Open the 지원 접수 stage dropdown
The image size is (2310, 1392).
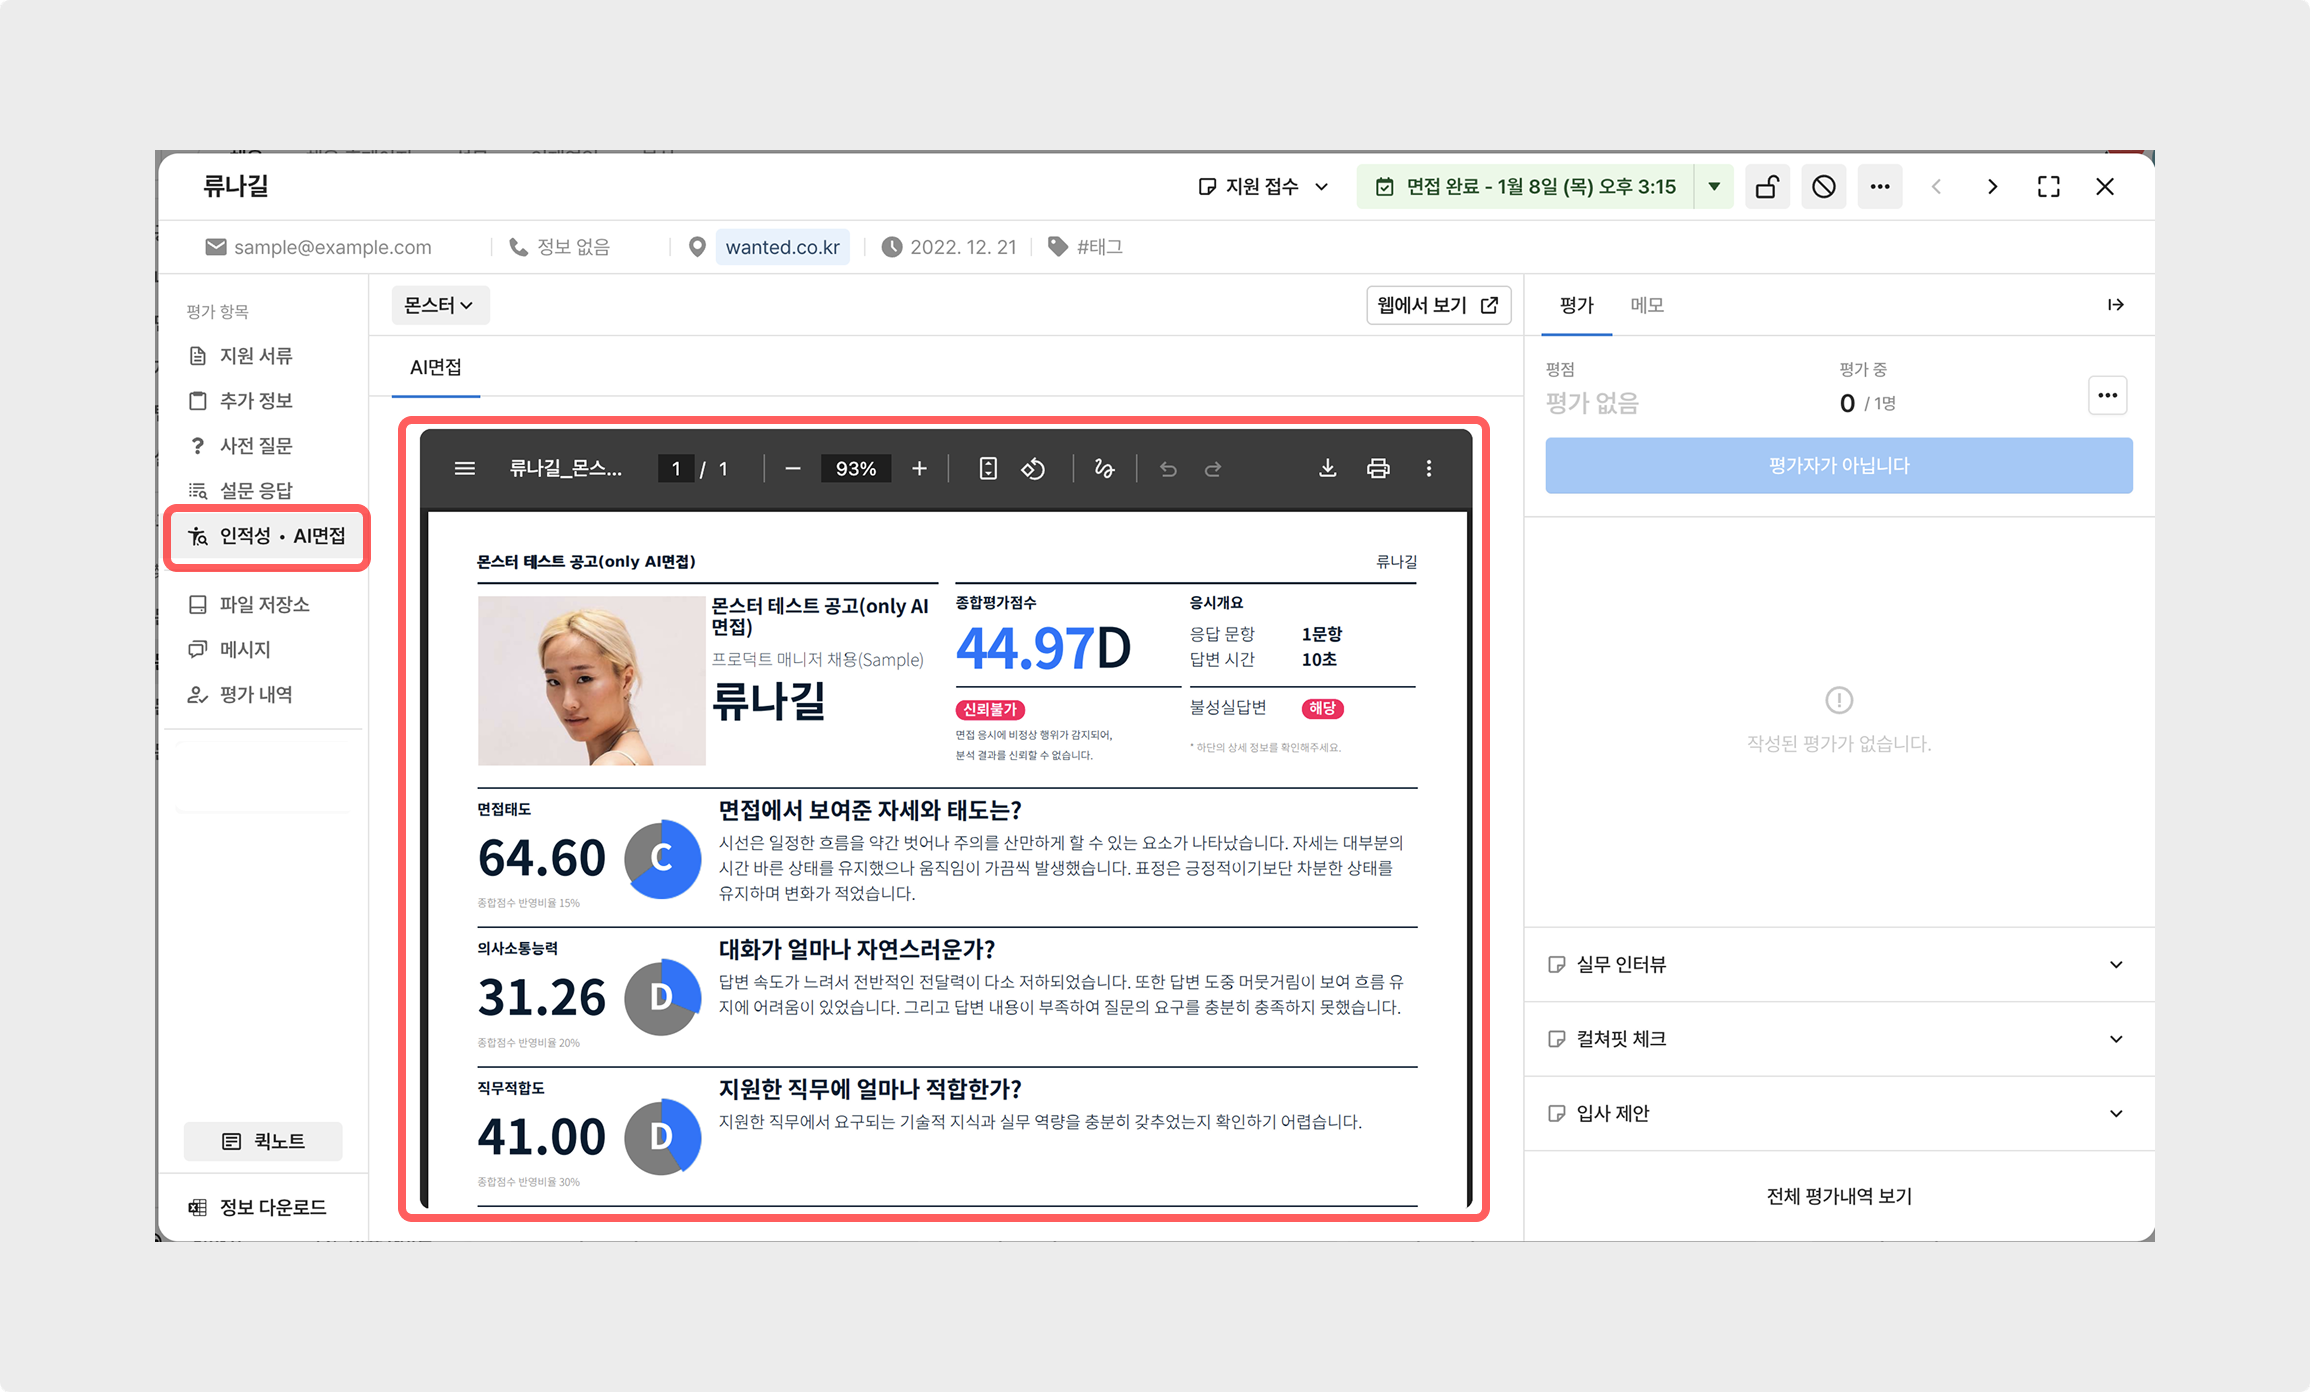click(x=1264, y=187)
